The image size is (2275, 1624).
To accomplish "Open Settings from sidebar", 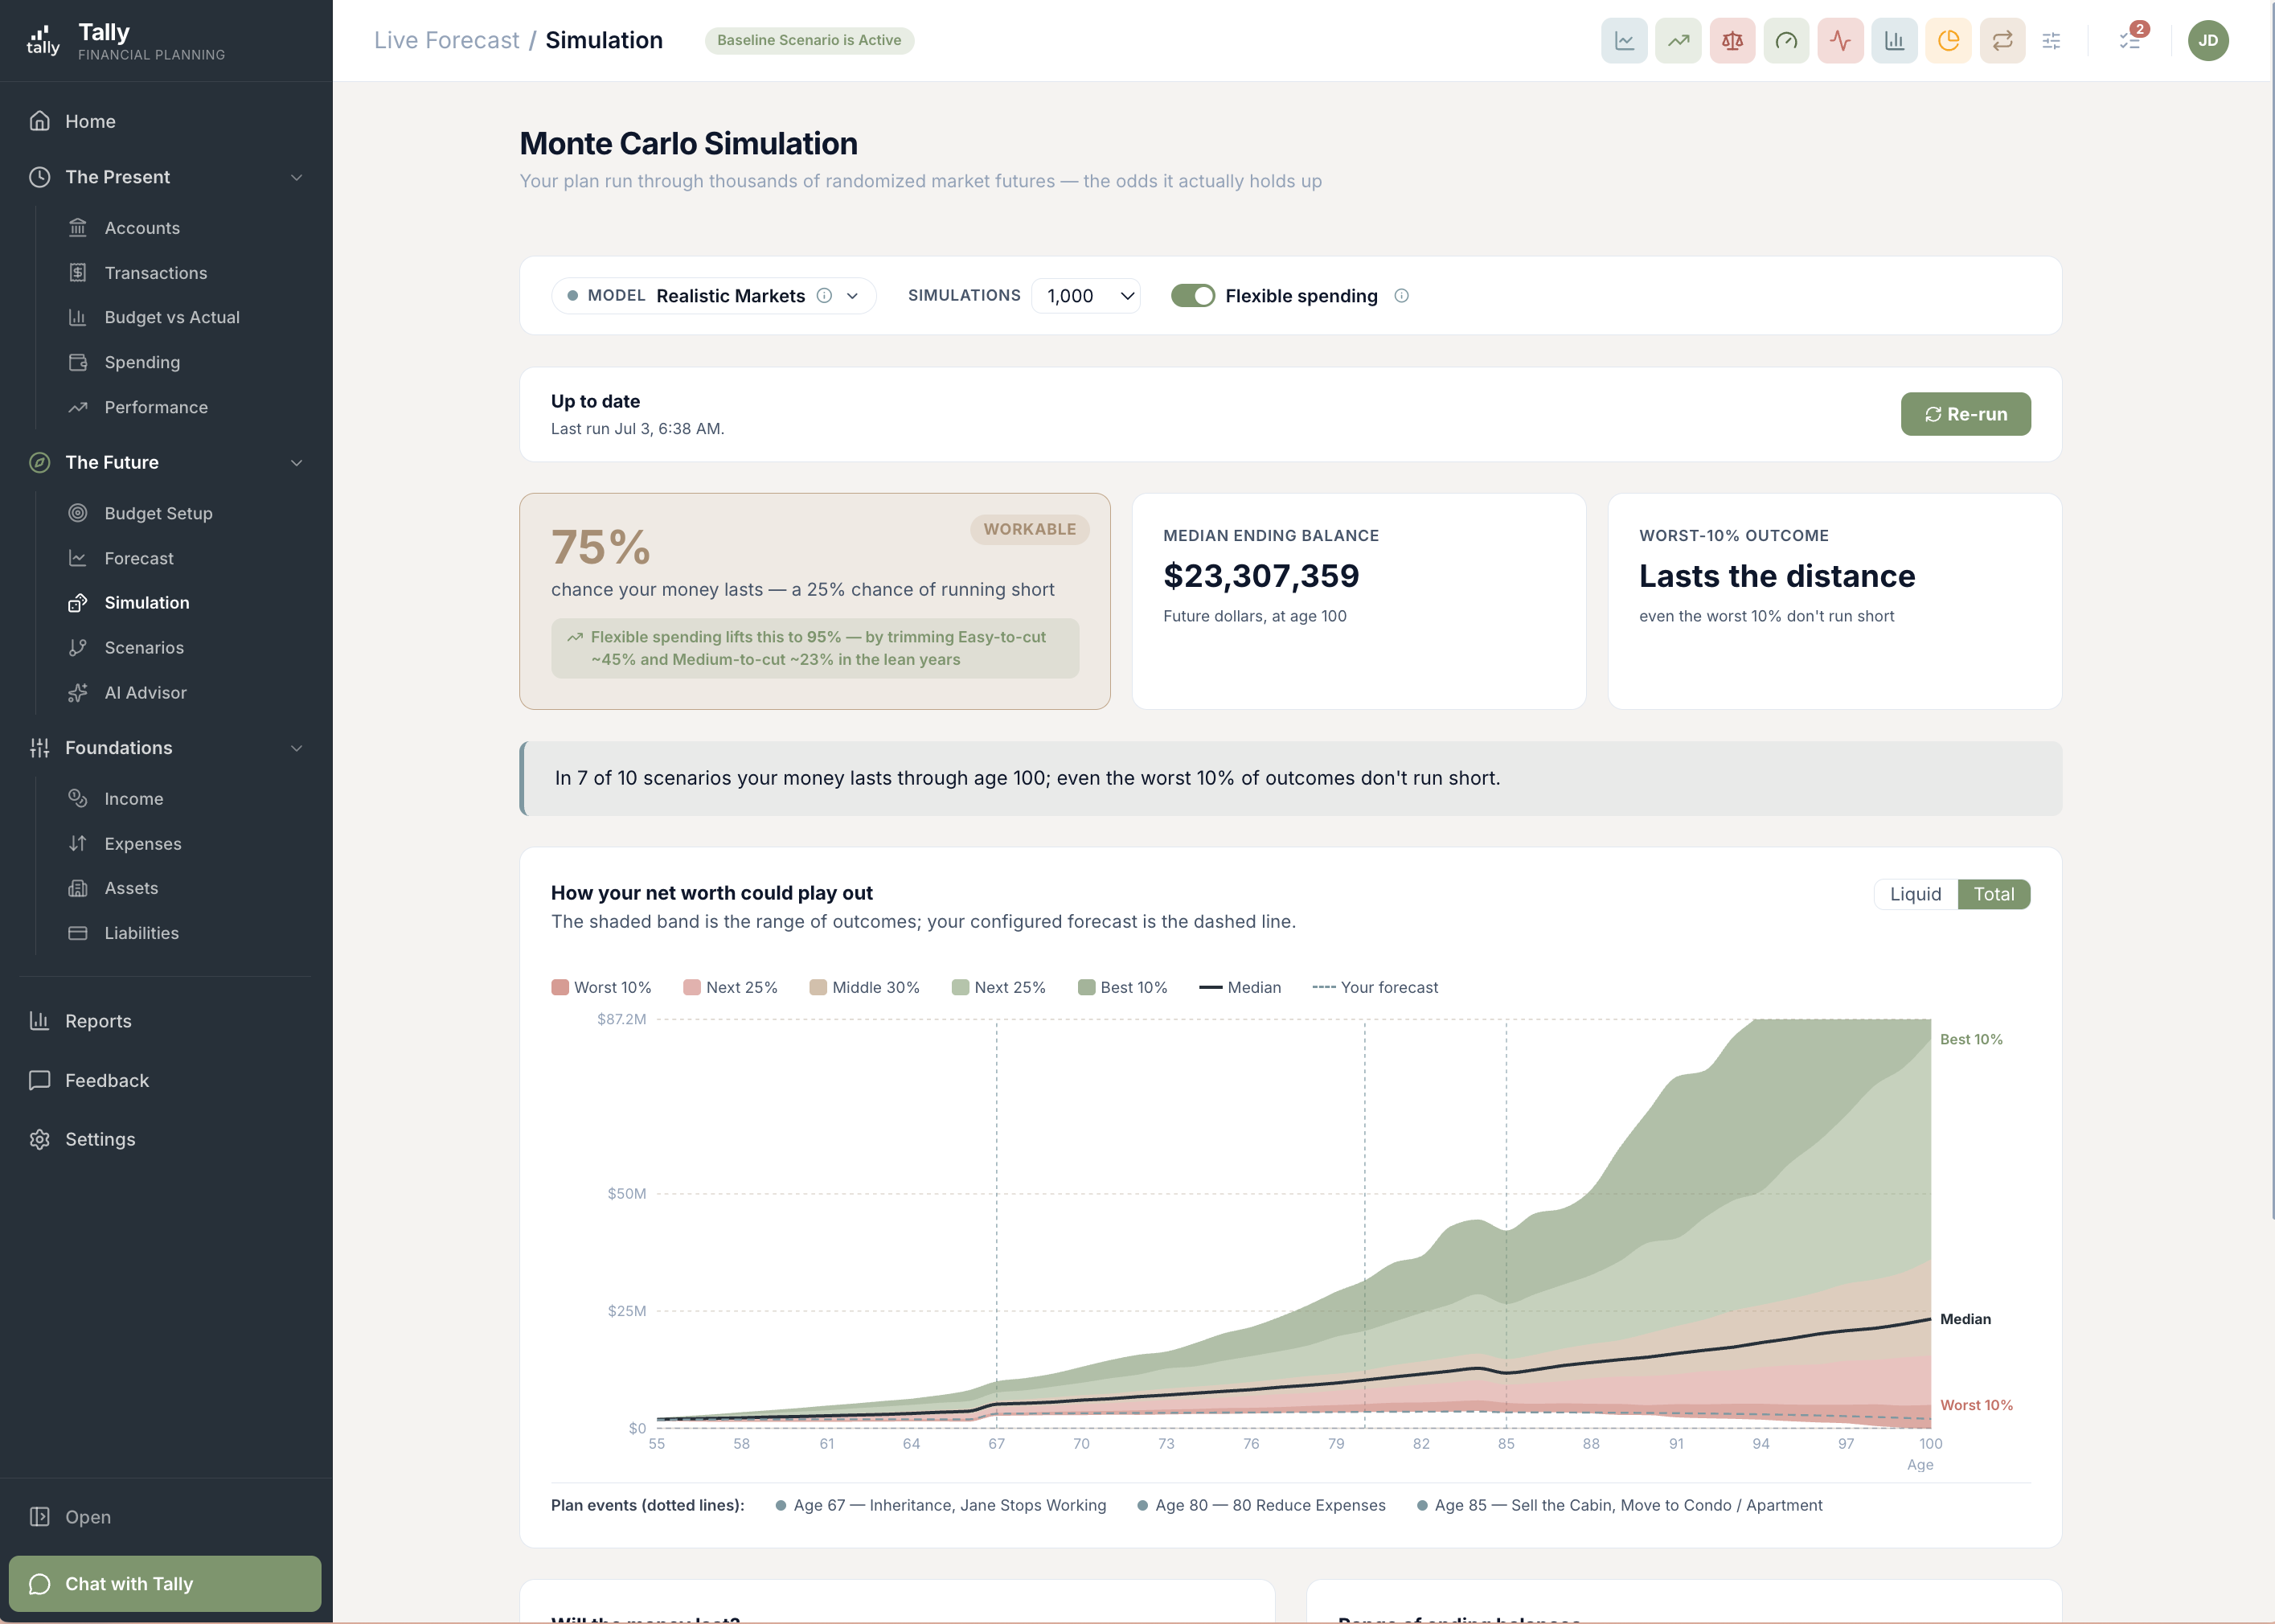I will 100,1139.
